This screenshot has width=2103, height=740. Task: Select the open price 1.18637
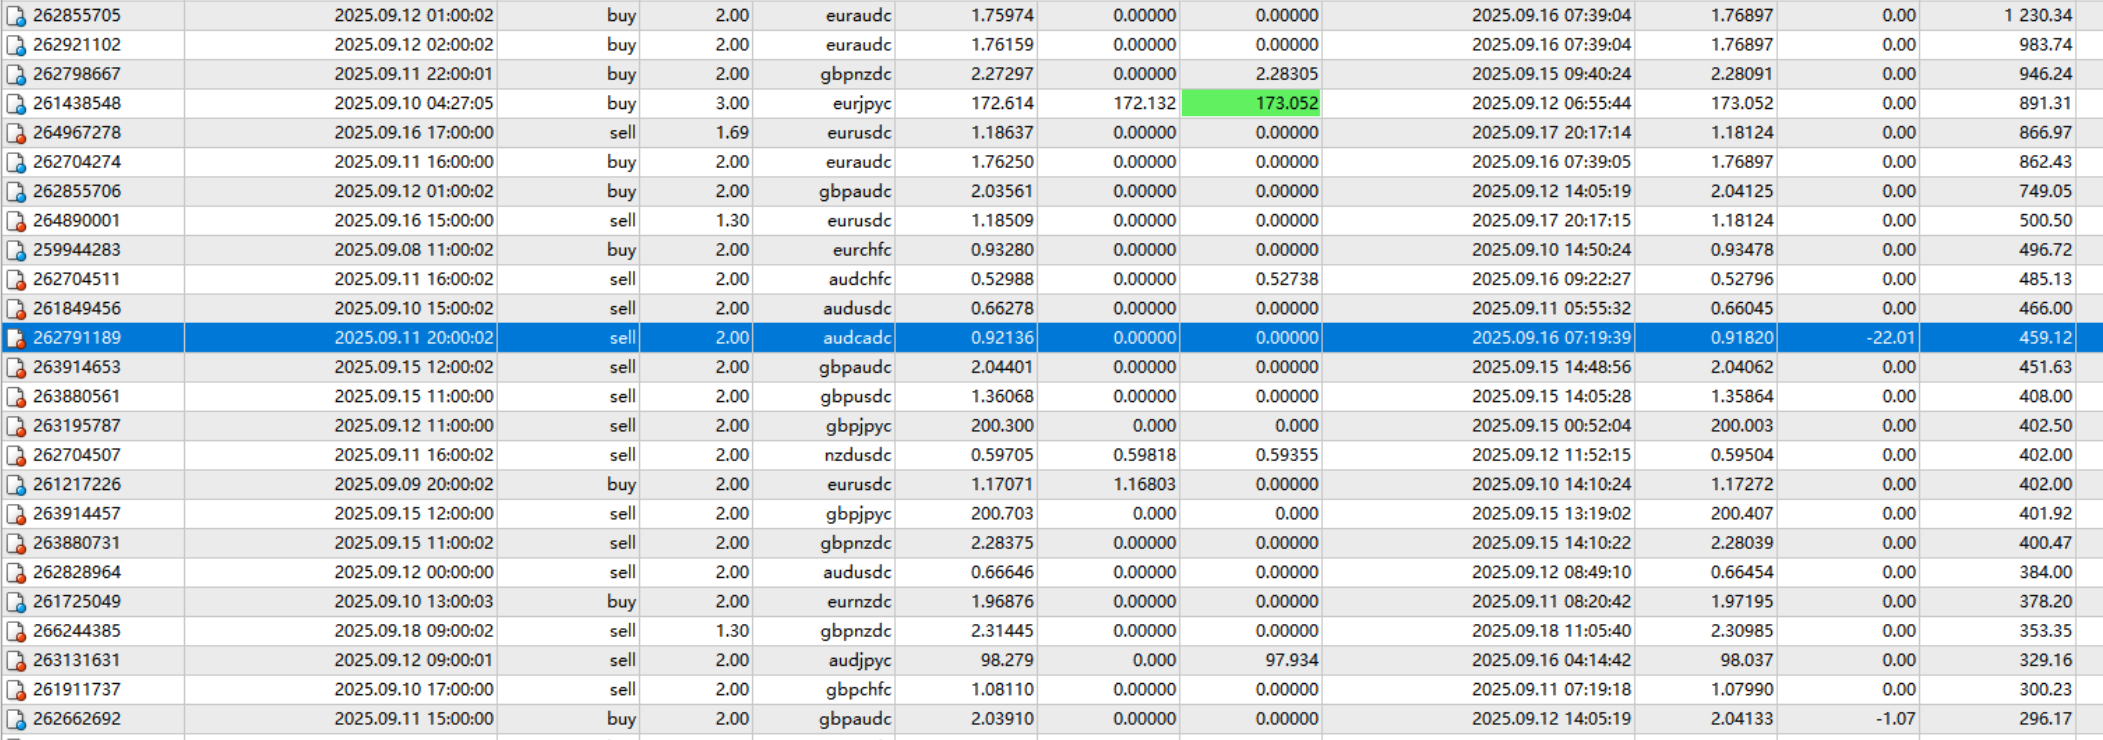point(1003,132)
